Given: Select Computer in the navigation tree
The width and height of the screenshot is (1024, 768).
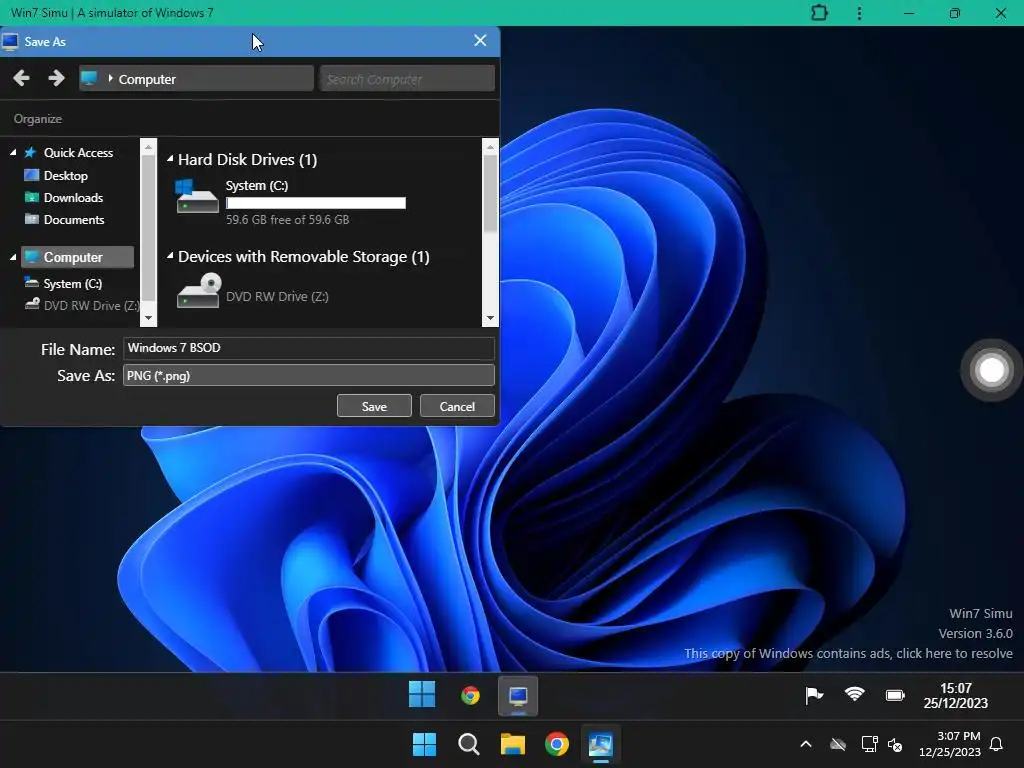Looking at the screenshot, I should [77, 257].
